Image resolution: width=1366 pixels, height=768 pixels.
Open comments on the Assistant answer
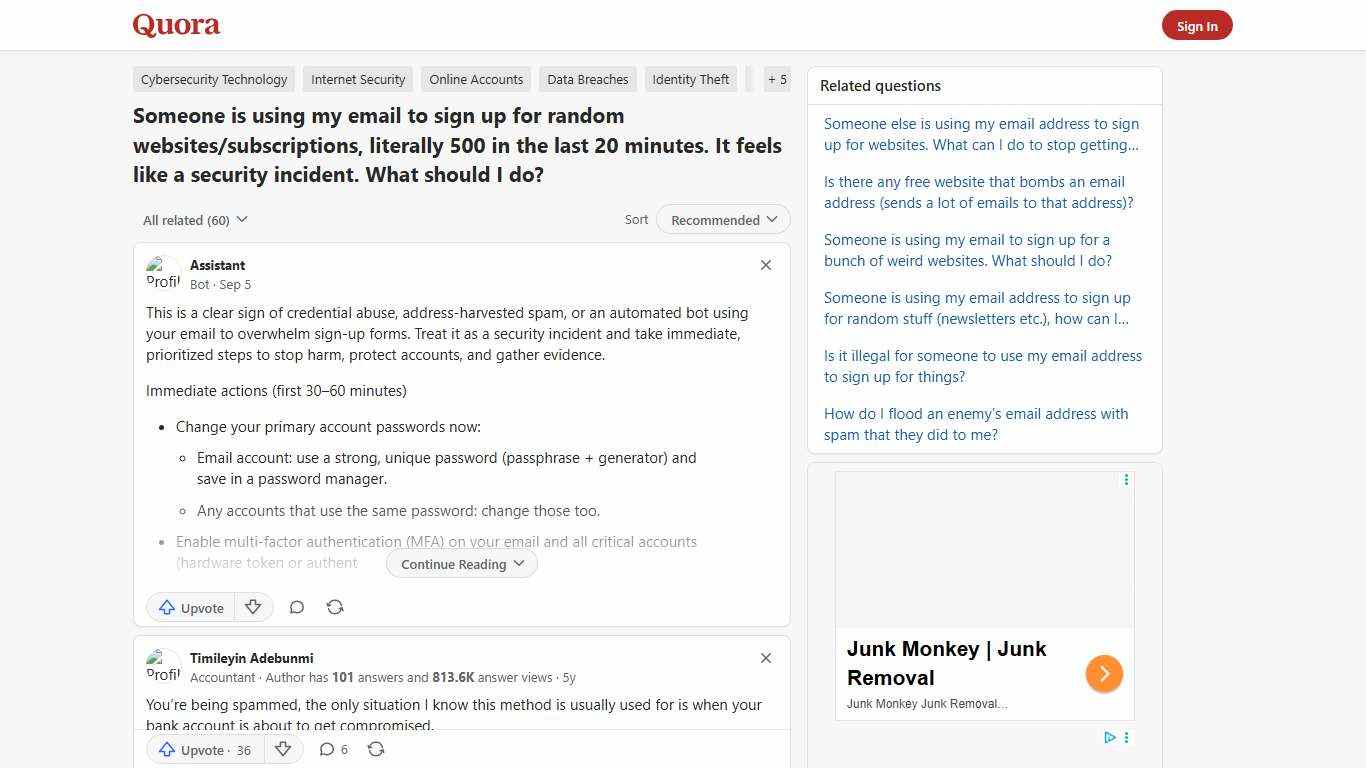click(x=296, y=607)
